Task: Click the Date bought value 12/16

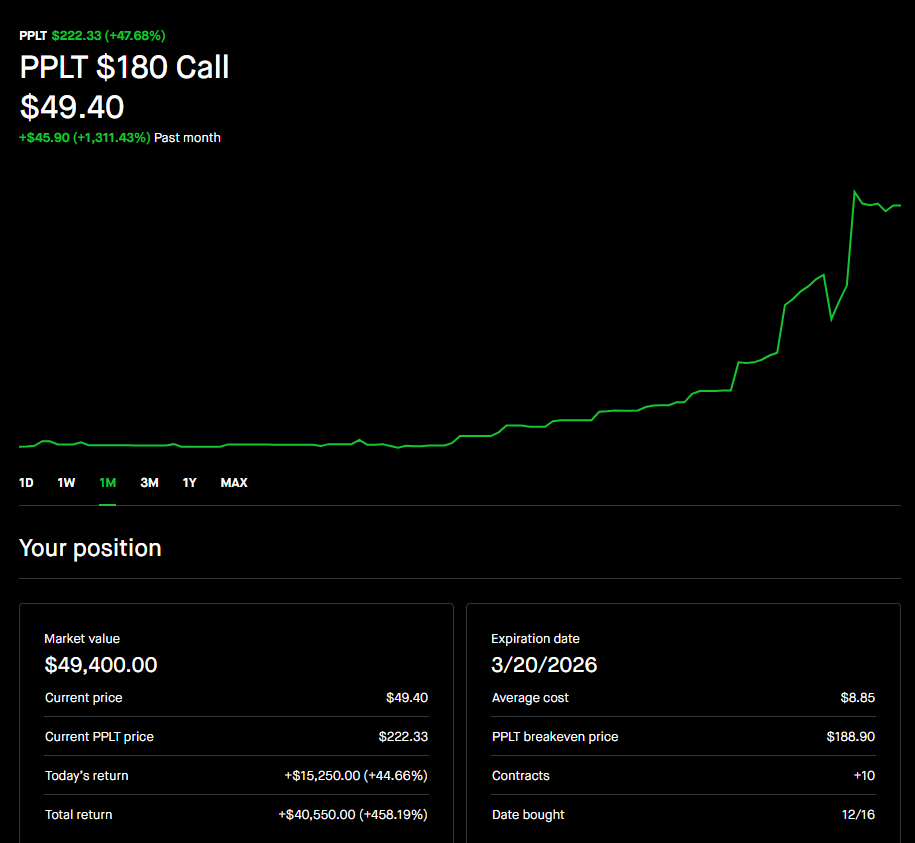Action: pos(858,815)
